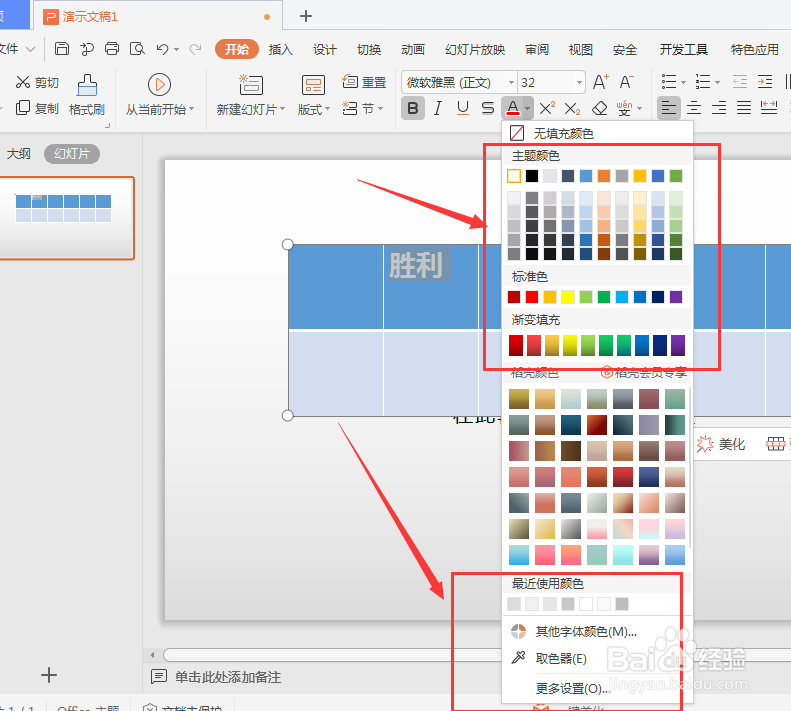The image size is (791, 711).
Task: Switch to Outline (大纲) panel view
Action: click(19, 153)
